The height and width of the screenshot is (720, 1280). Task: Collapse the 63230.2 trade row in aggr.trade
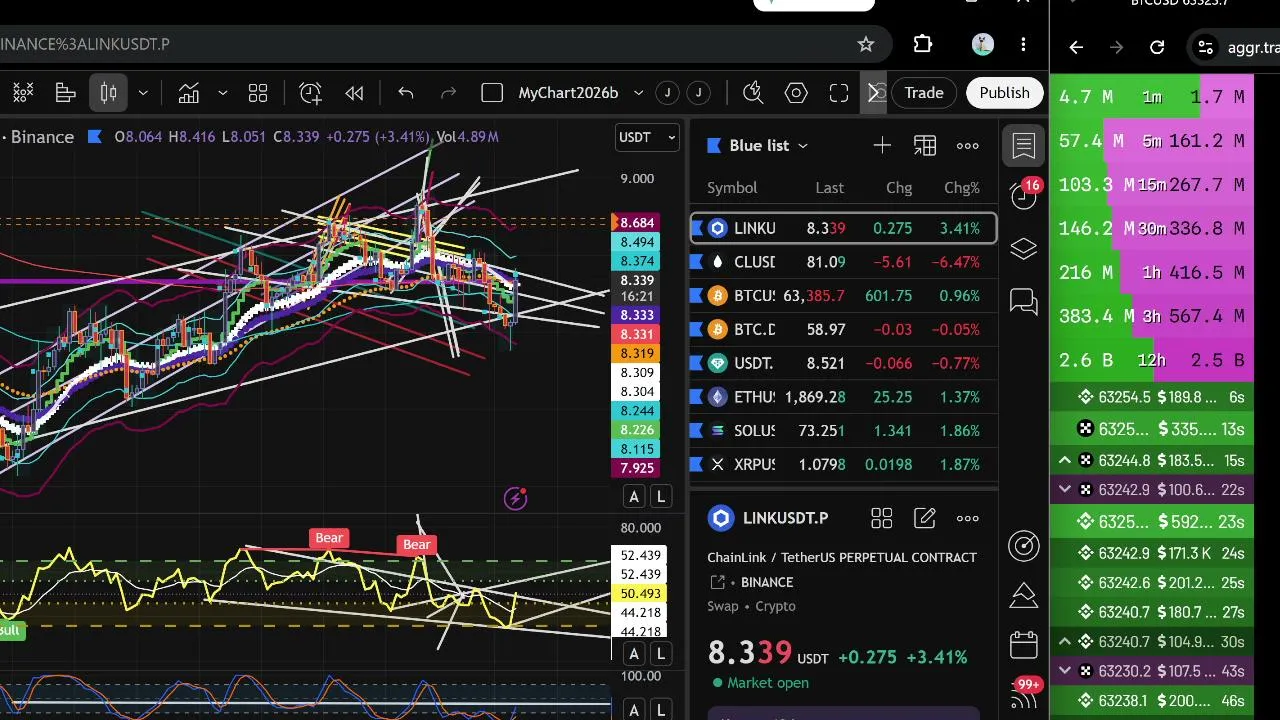[x=1065, y=672]
